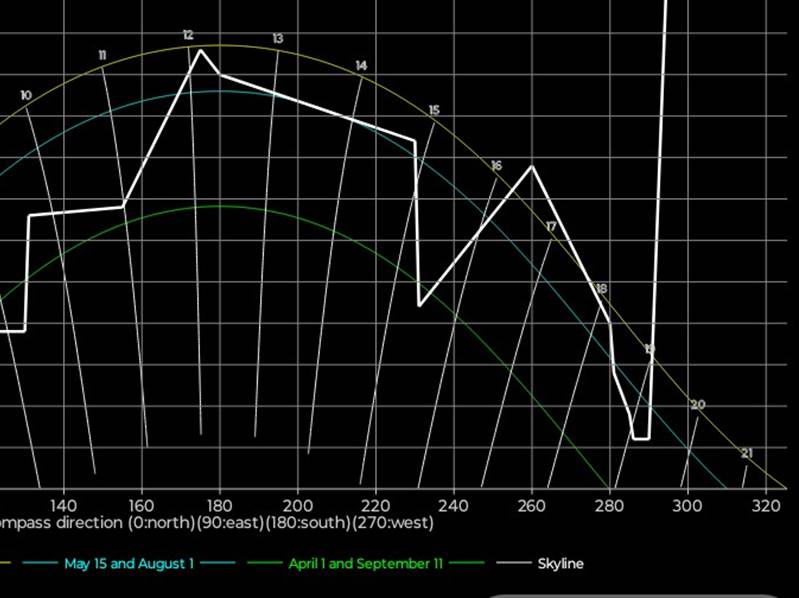Select the hour 14 marker label

(361, 66)
